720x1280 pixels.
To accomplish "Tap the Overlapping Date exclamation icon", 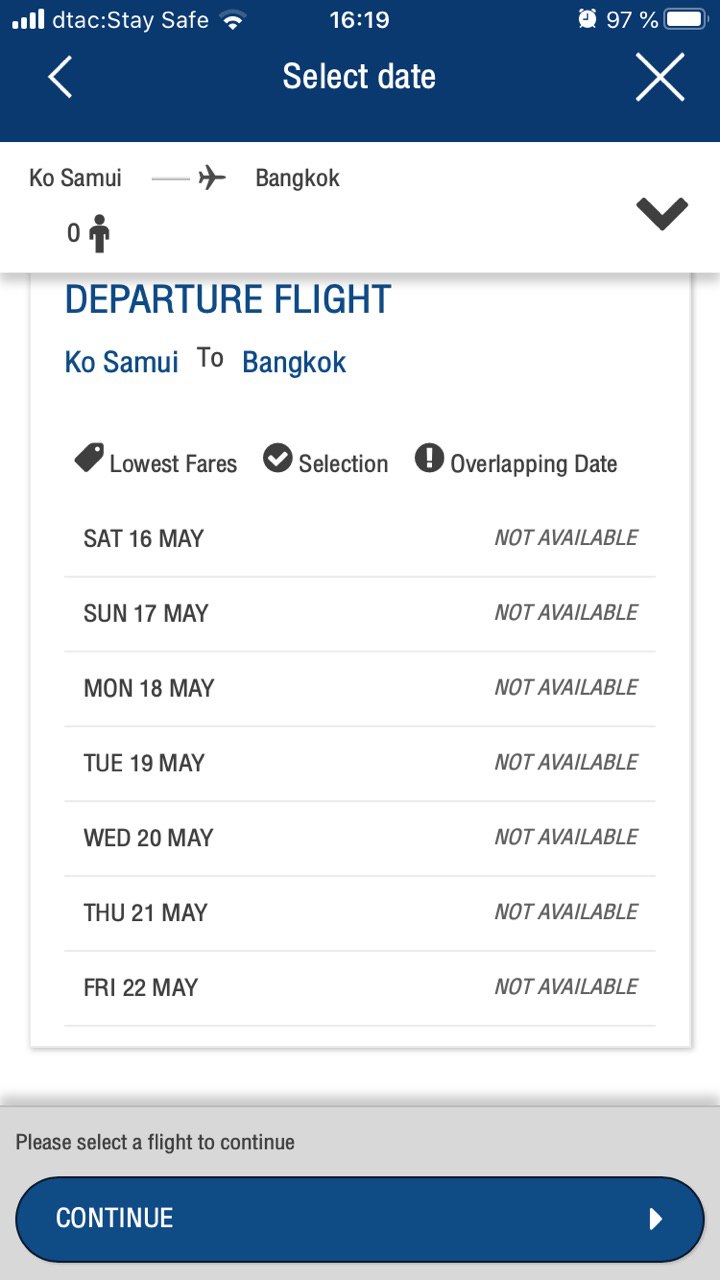I will pos(429,459).
